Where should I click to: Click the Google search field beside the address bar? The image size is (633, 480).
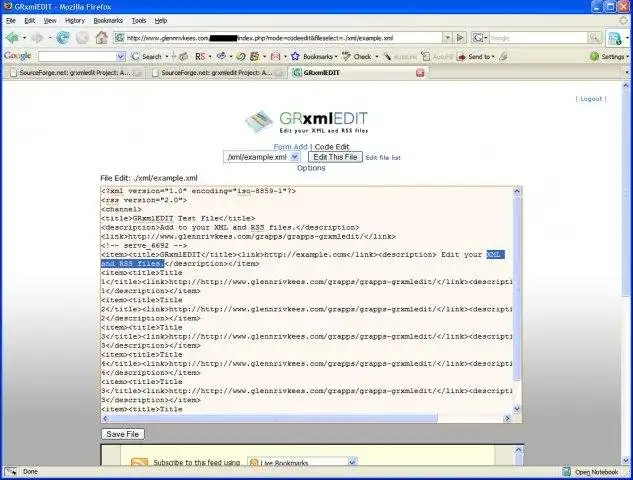click(539, 38)
